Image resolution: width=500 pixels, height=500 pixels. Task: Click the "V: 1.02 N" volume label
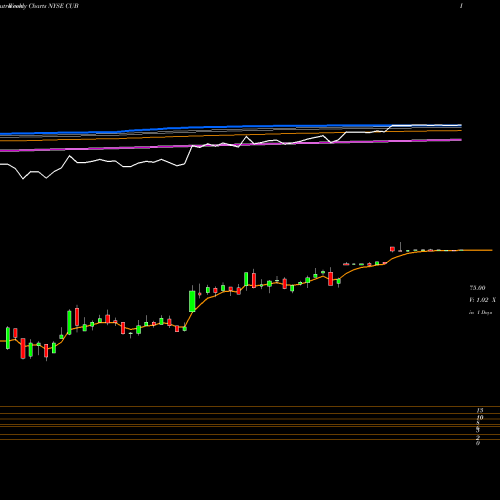pyautogui.click(x=482, y=300)
